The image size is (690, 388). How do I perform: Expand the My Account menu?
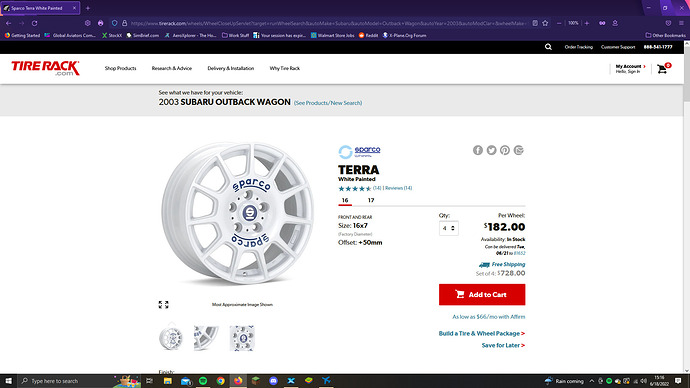(630, 68)
